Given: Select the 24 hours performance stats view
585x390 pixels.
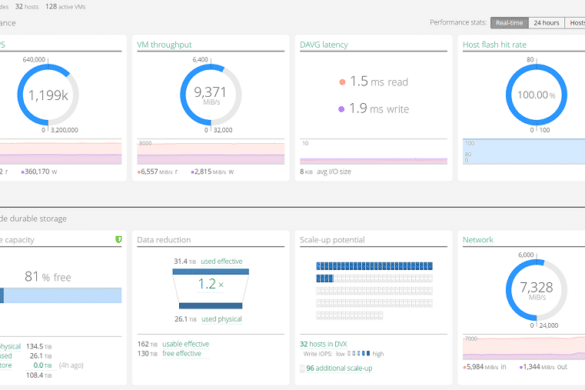Looking at the screenshot, I should [546, 23].
